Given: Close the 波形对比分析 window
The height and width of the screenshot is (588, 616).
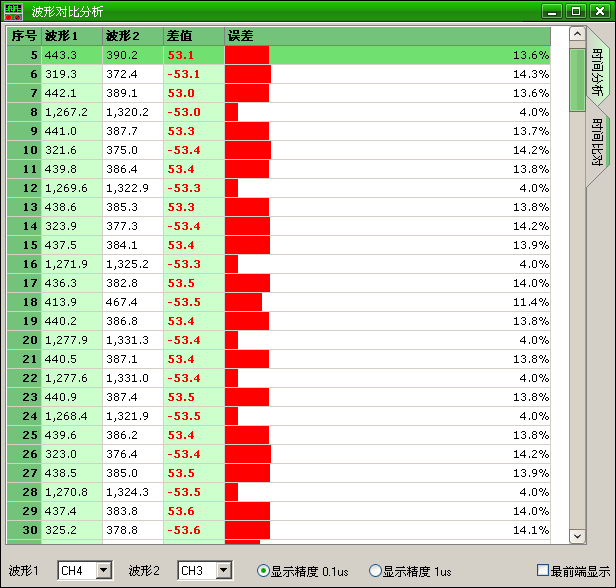Looking at the screenshot, I should (x=599, y=11).
